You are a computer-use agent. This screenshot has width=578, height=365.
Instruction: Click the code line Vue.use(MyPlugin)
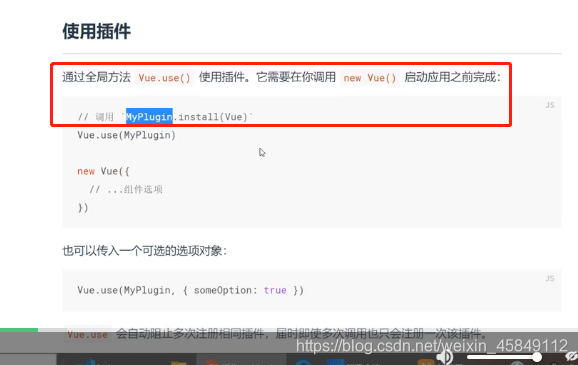coord(126,135)
